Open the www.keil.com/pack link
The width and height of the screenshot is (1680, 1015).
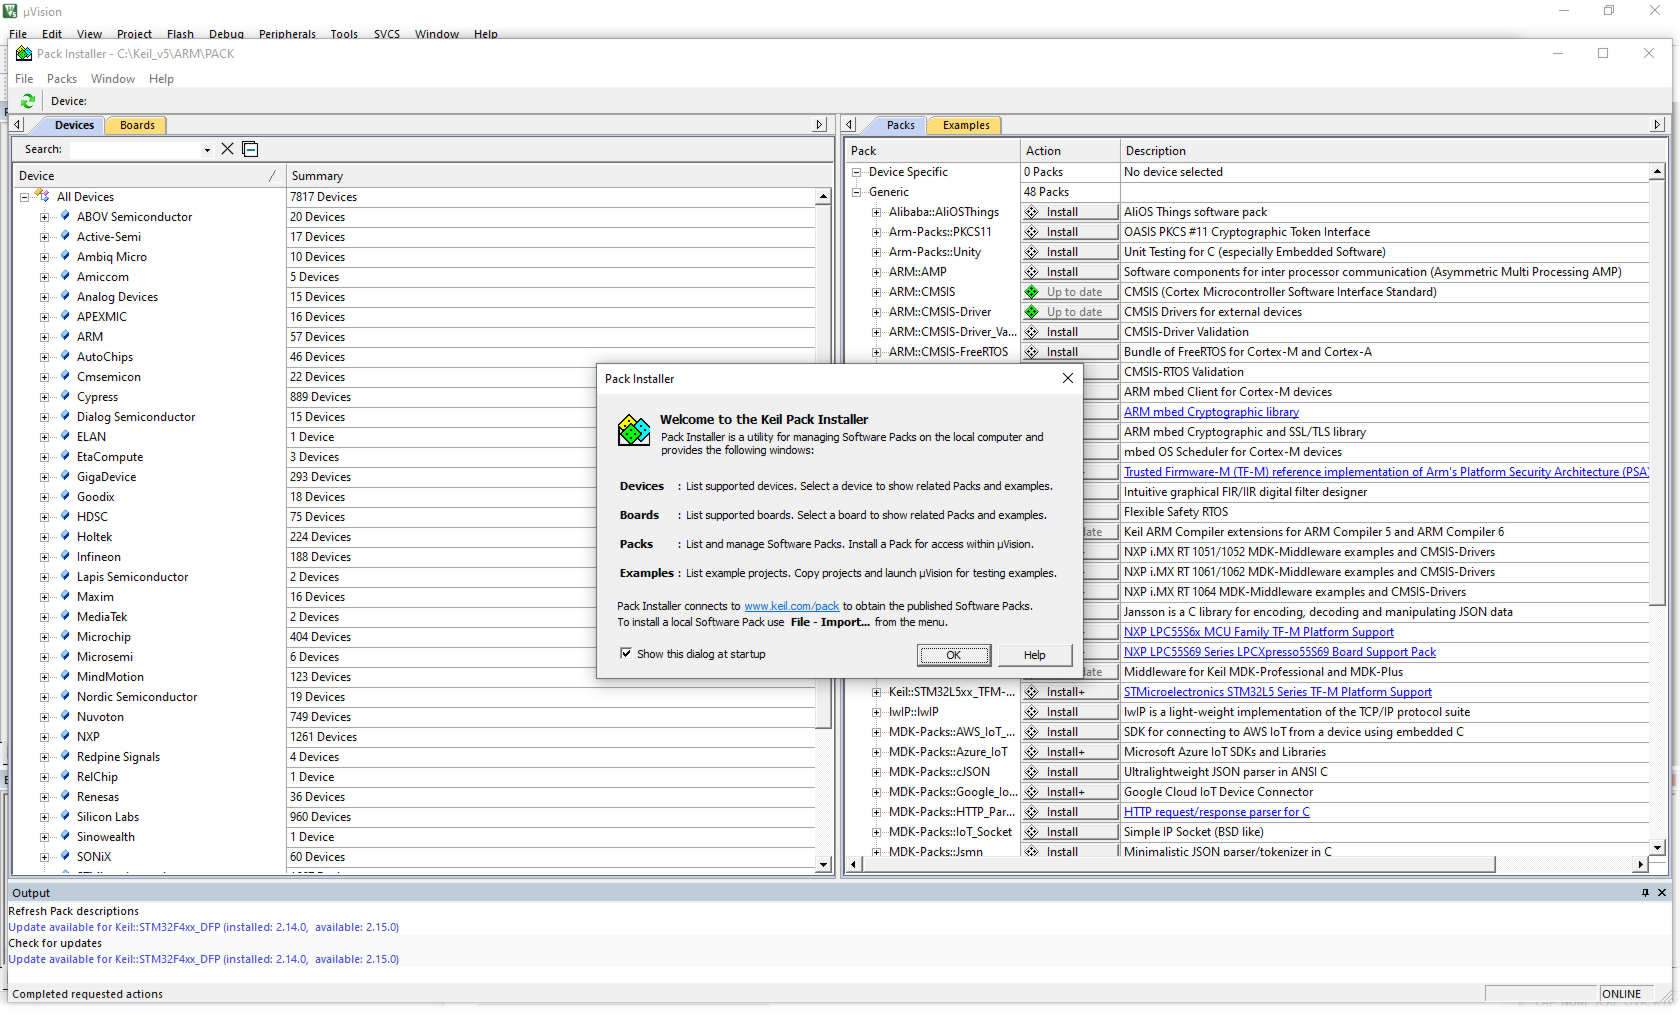[792, 606]
